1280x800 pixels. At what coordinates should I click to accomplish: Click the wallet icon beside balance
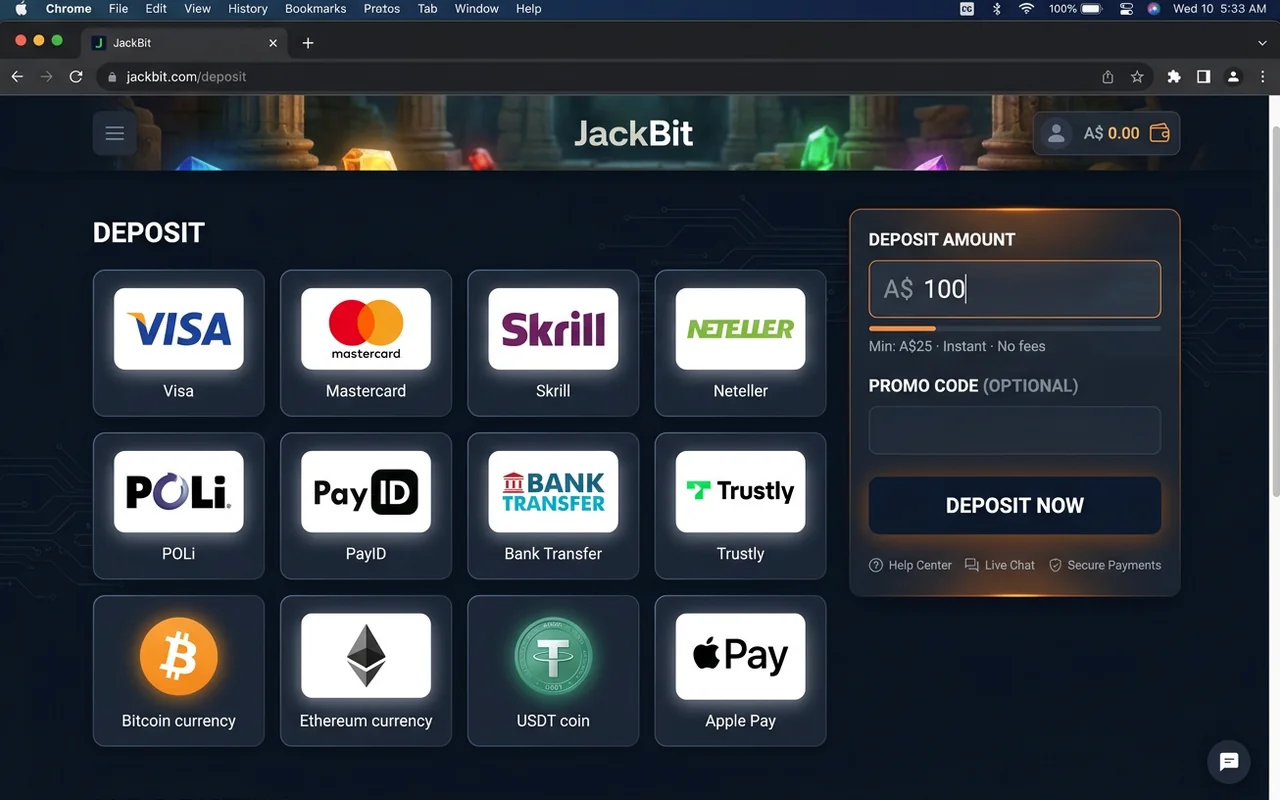click(1159, 133)
